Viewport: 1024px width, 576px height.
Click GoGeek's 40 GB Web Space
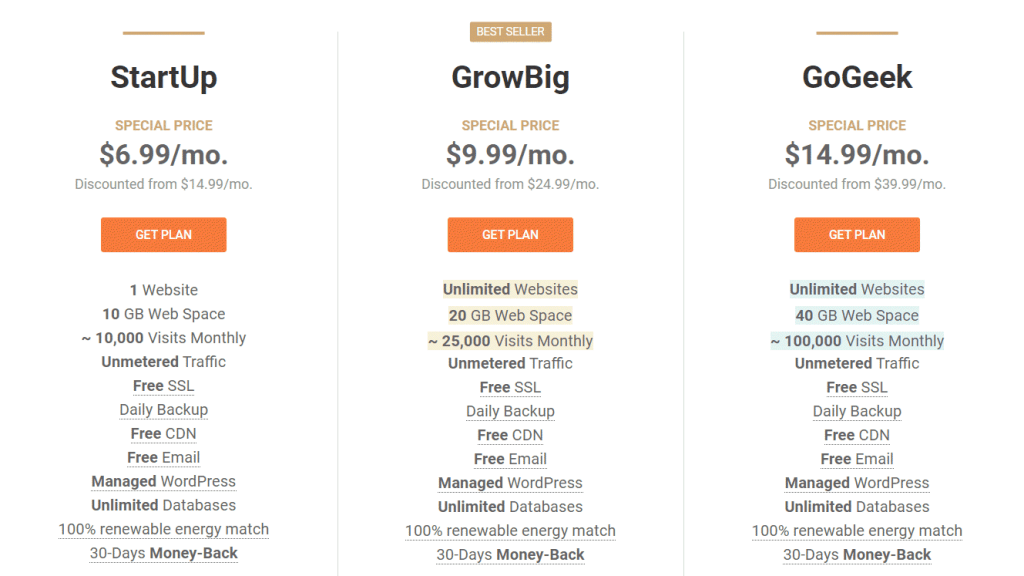(x=857, y=316)
